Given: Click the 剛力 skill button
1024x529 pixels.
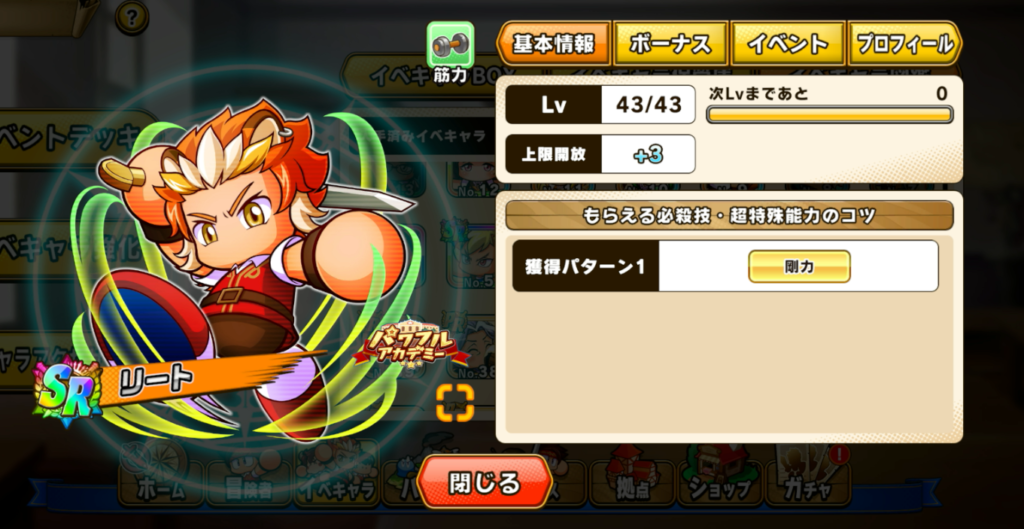Looking at the screenshot, I should point(799,266).
